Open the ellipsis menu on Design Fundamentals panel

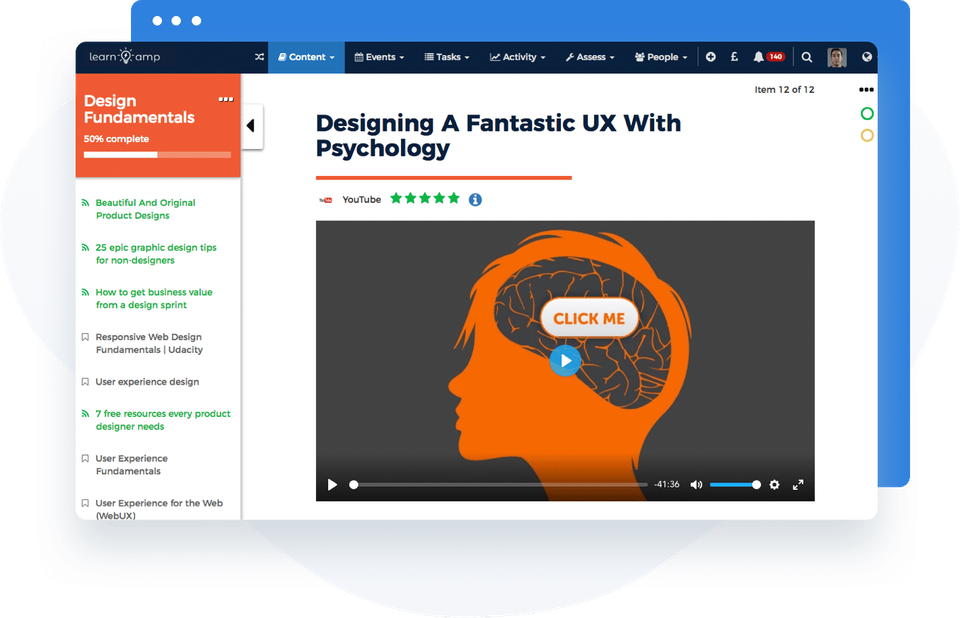point(226,99)
